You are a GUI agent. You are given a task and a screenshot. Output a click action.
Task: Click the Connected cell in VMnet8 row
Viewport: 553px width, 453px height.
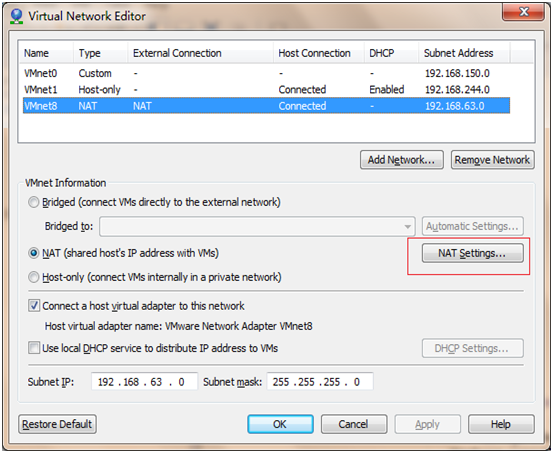[x=302, y=106]
